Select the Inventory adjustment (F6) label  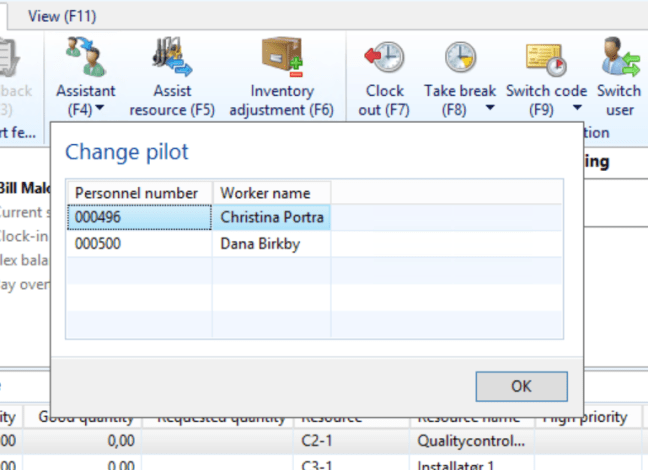(x=282, y=100)
